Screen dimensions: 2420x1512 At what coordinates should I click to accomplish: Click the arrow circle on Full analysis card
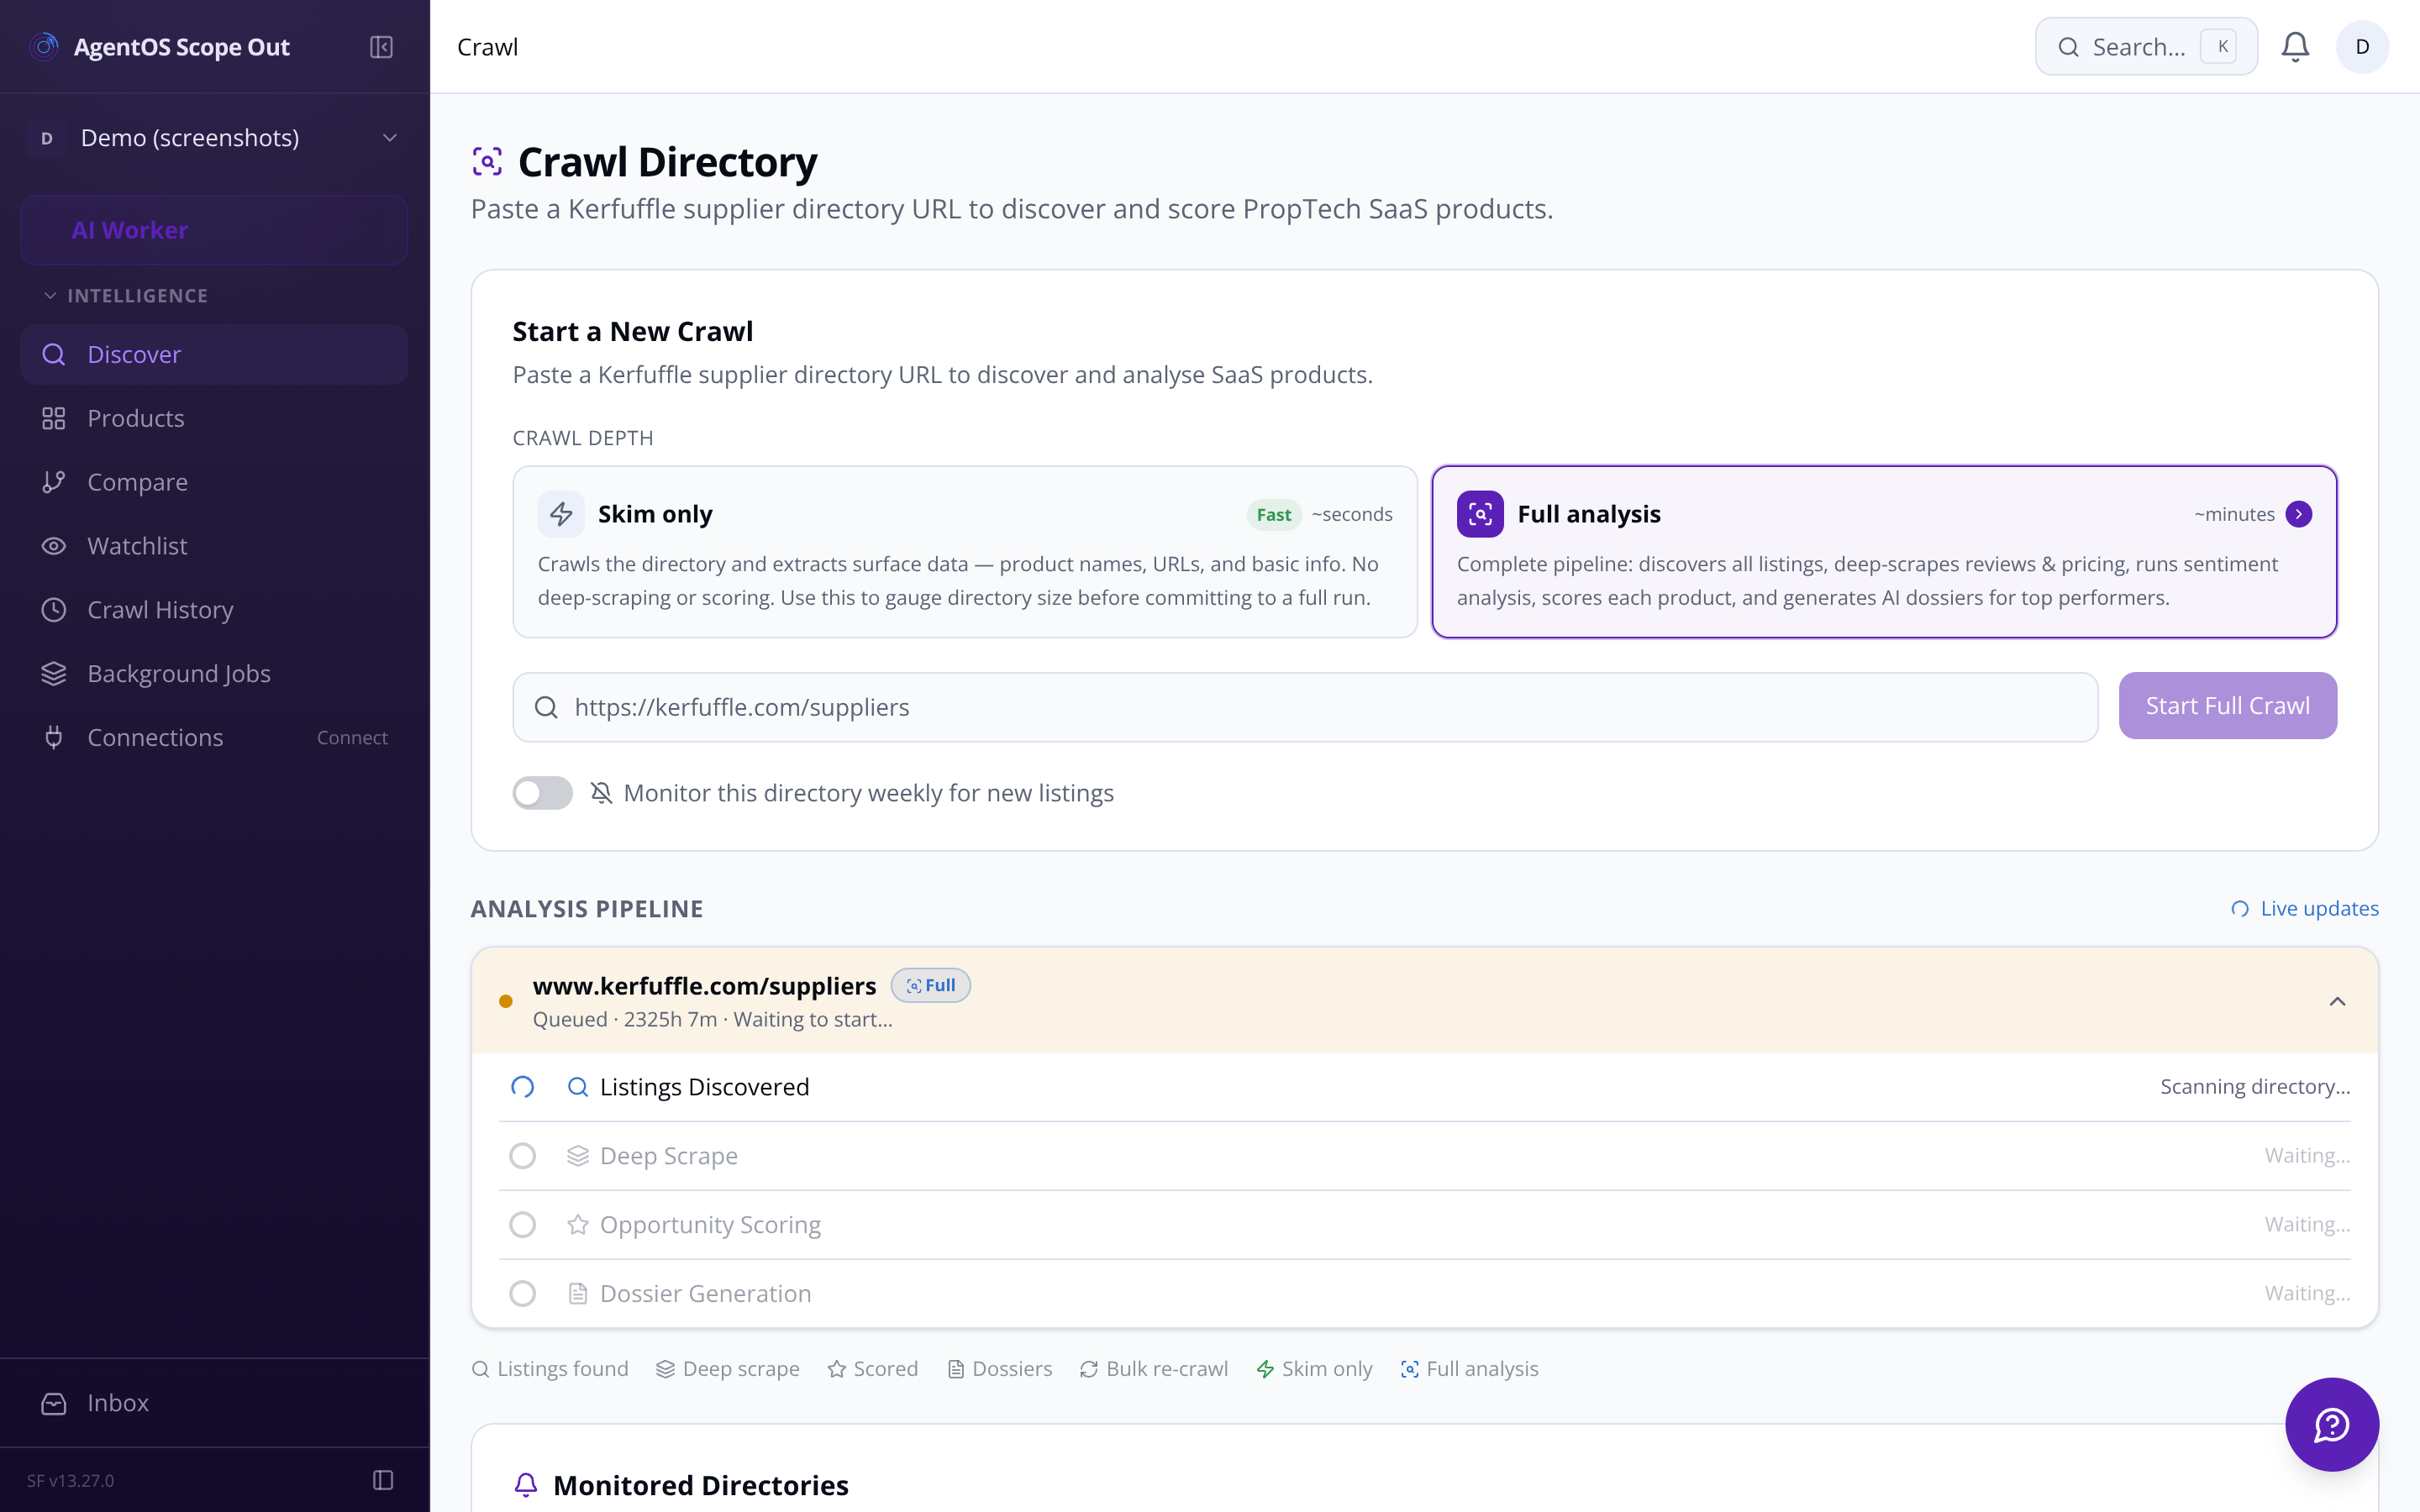pos(2299,514)
